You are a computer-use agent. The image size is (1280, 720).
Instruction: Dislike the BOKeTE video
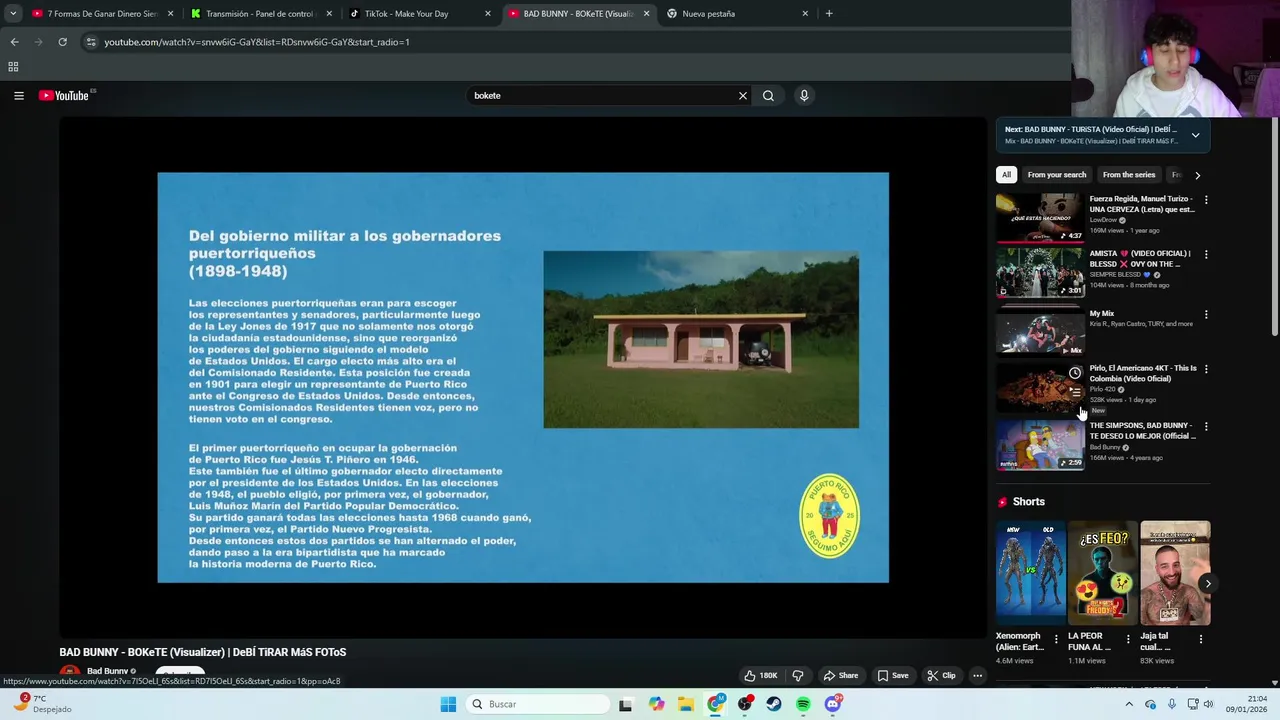pos(798,676)
